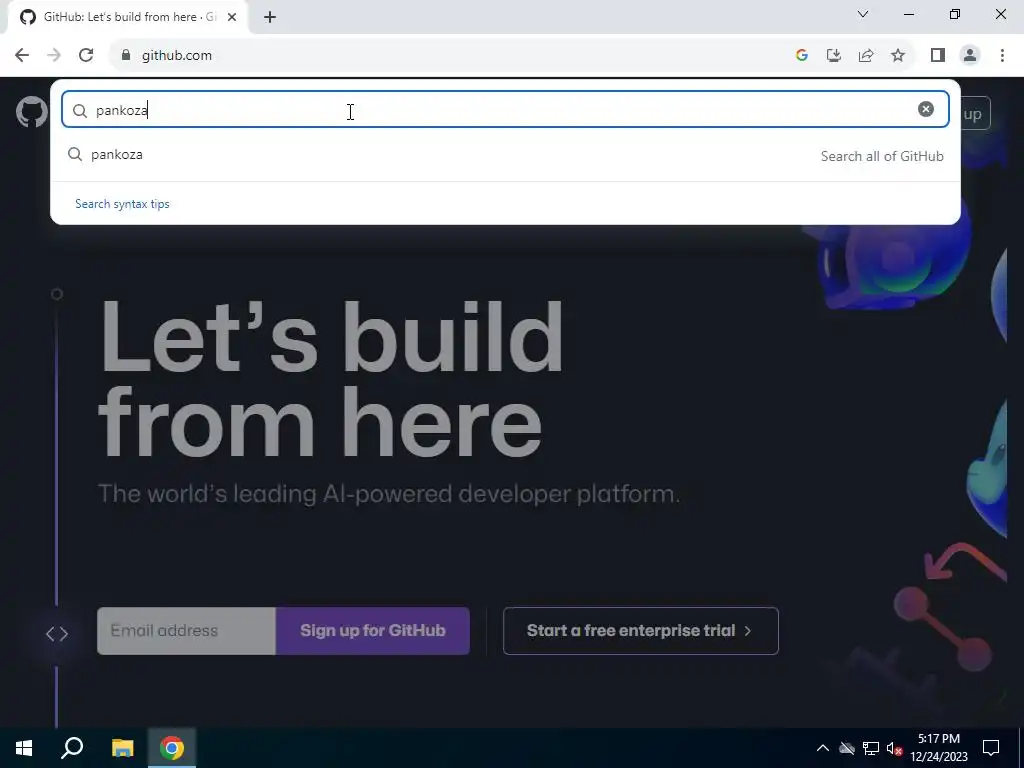Open the Chrome profile avatar

tap(970, 56)
